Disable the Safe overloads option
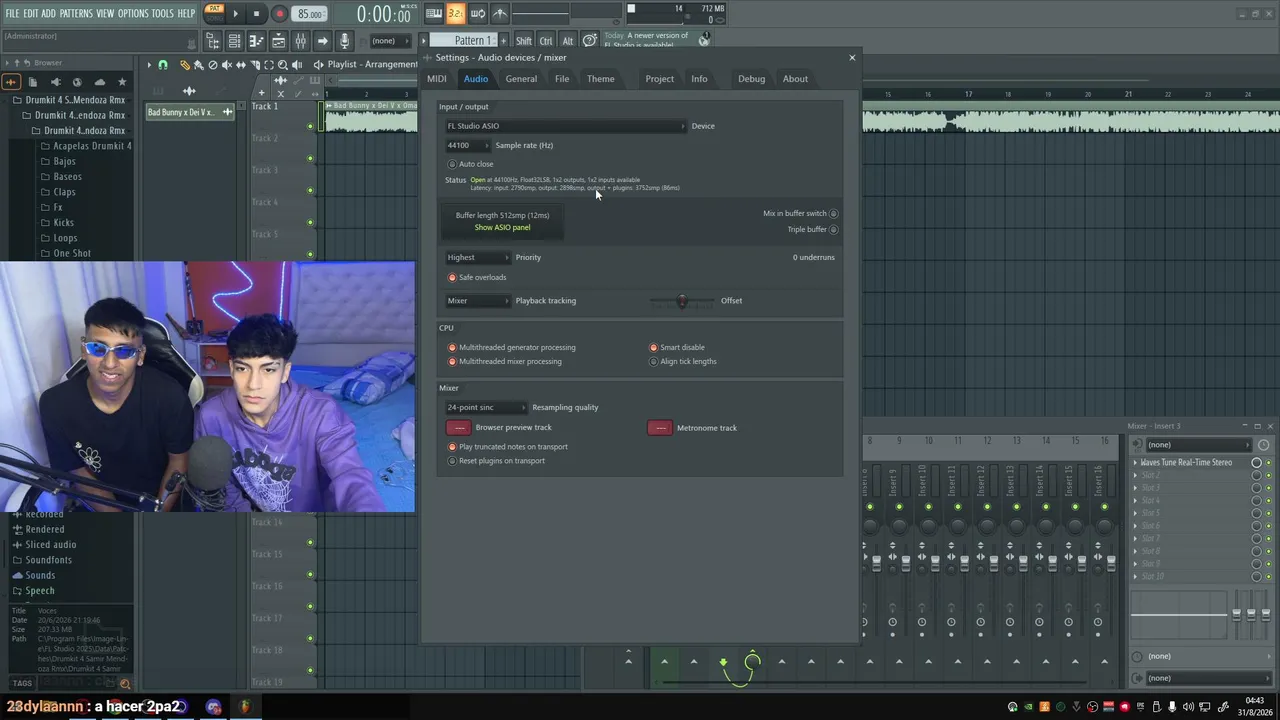Image resolution: width=1280 pixels, height=720 pixels. pos(452,278)
